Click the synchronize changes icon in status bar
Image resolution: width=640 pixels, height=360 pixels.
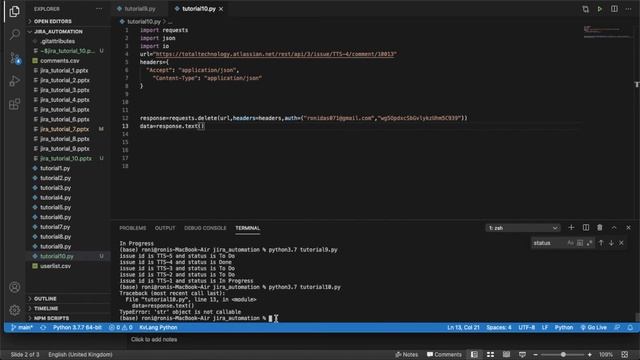(x=43, y=327)
